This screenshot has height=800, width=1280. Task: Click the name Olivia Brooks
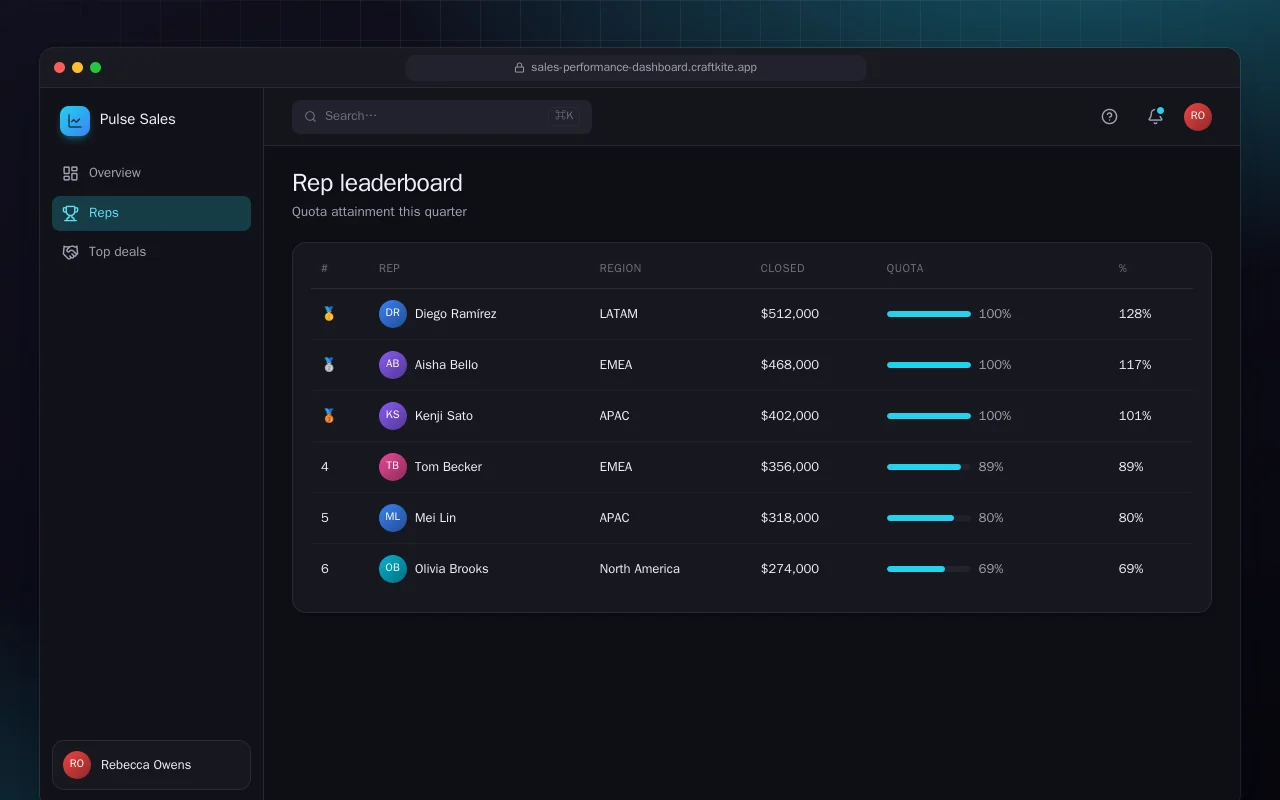tap(452, 569)
